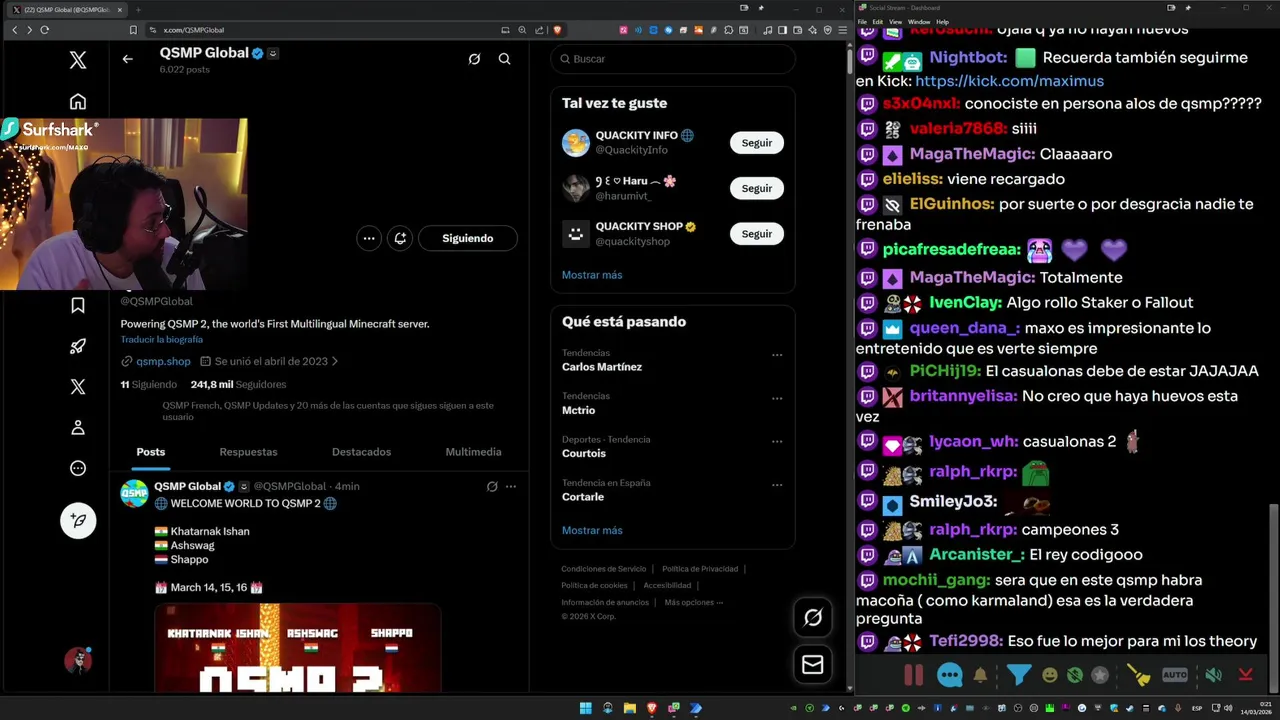The image size is (1280, 720).
Task: Click the blue chat bubble in Social Stream
Action: (x=950, y=675)
